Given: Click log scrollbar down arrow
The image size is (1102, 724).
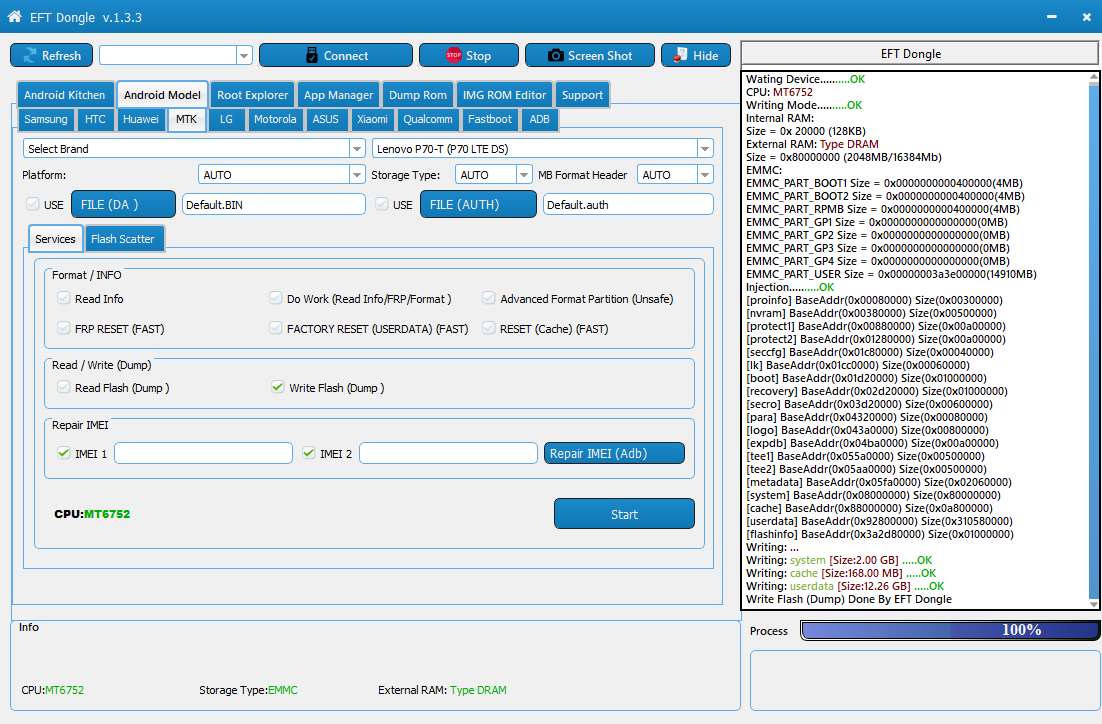Looking at the screenshot, I should click(1094, 604).
